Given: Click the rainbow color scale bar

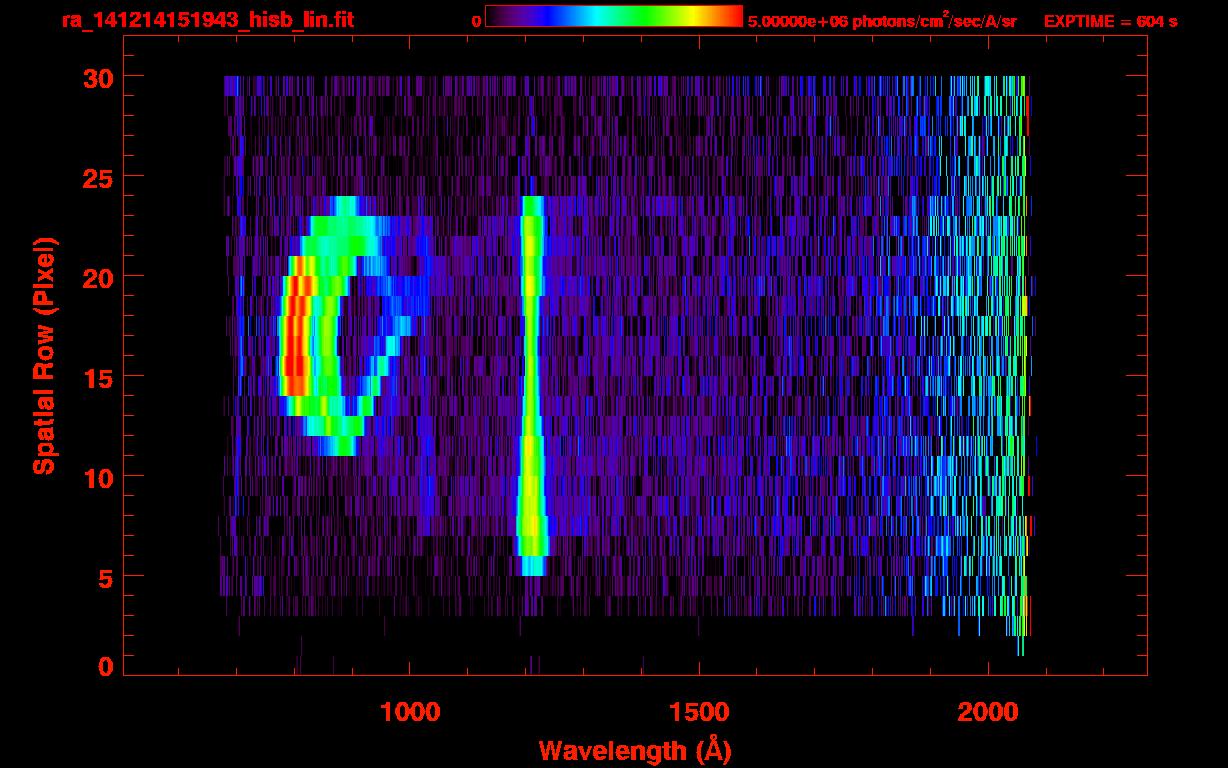Looking at the screenshot, I should [x=614, y=17].
